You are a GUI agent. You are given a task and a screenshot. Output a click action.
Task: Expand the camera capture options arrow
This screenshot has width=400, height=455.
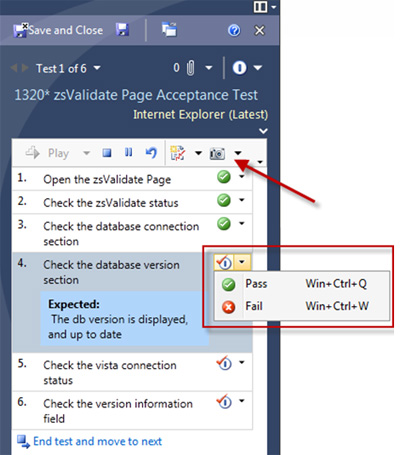(238, 153)
